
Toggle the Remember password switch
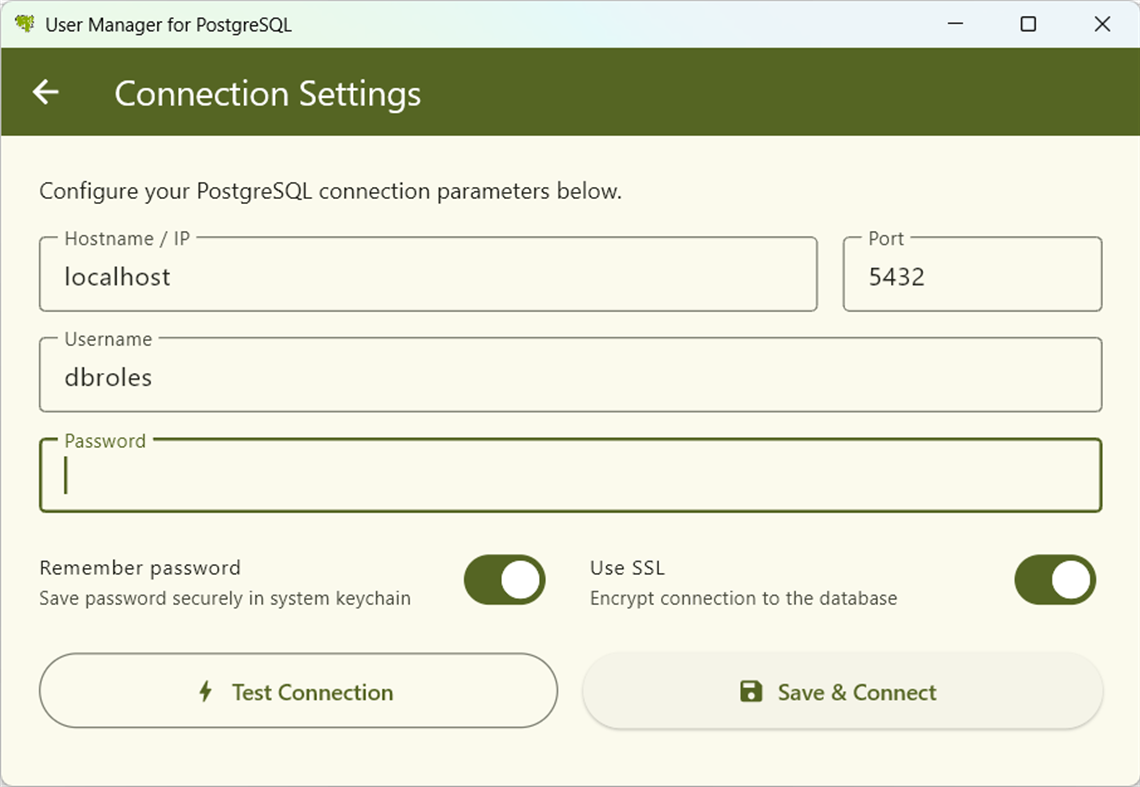(505, 580)
